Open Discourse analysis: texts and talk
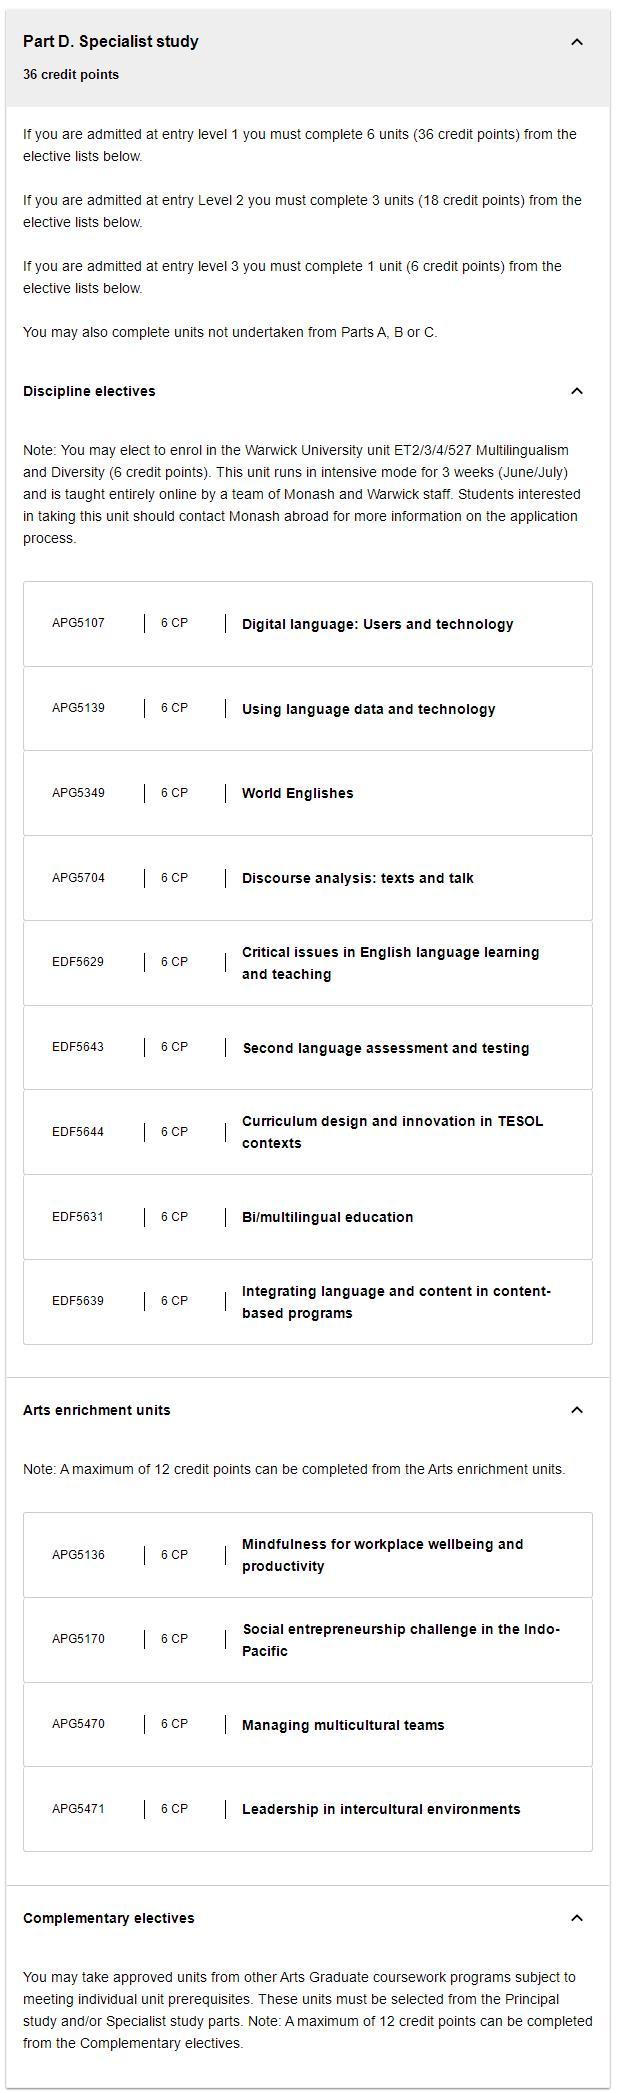Viewport: 617px width, 2093px height. pos(357,878)
